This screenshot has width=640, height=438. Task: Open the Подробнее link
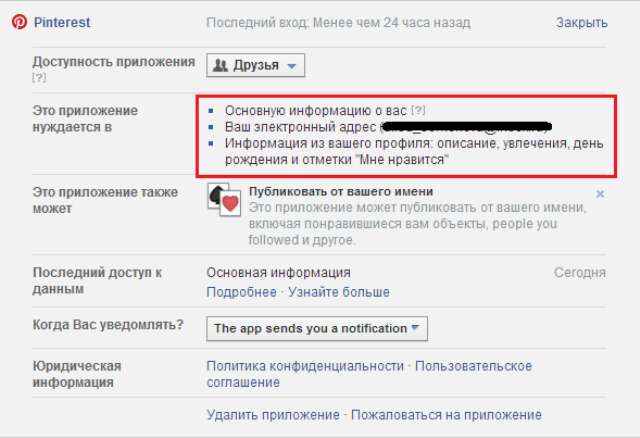click(241, 292)
